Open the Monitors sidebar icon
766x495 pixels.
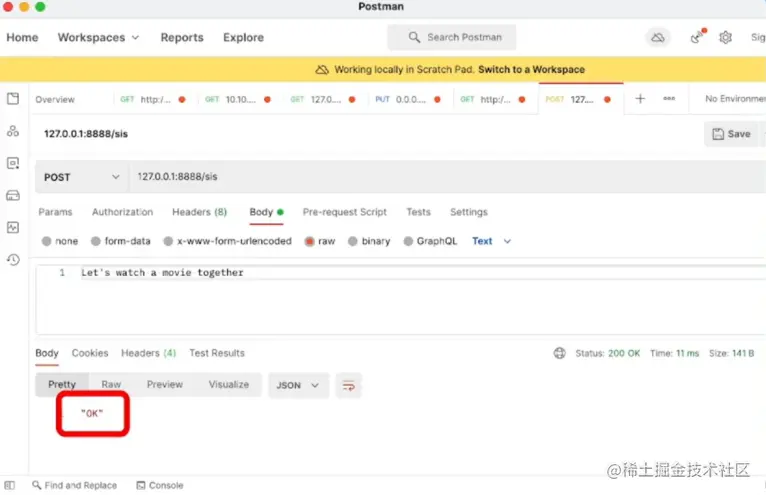[x=13, y=227]
